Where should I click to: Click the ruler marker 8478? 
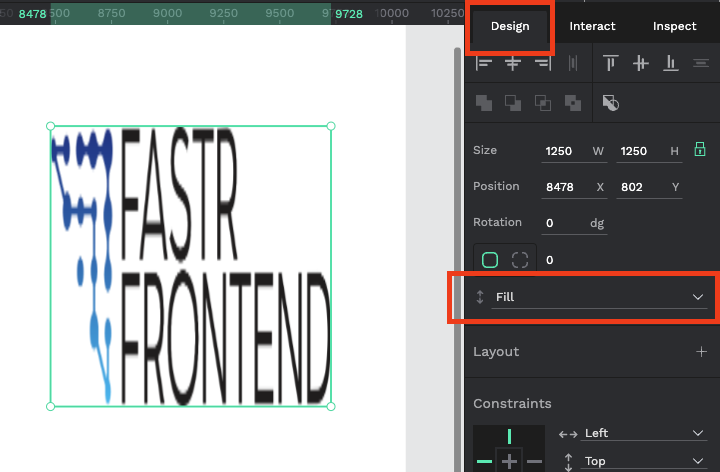(x=33, y=14)
